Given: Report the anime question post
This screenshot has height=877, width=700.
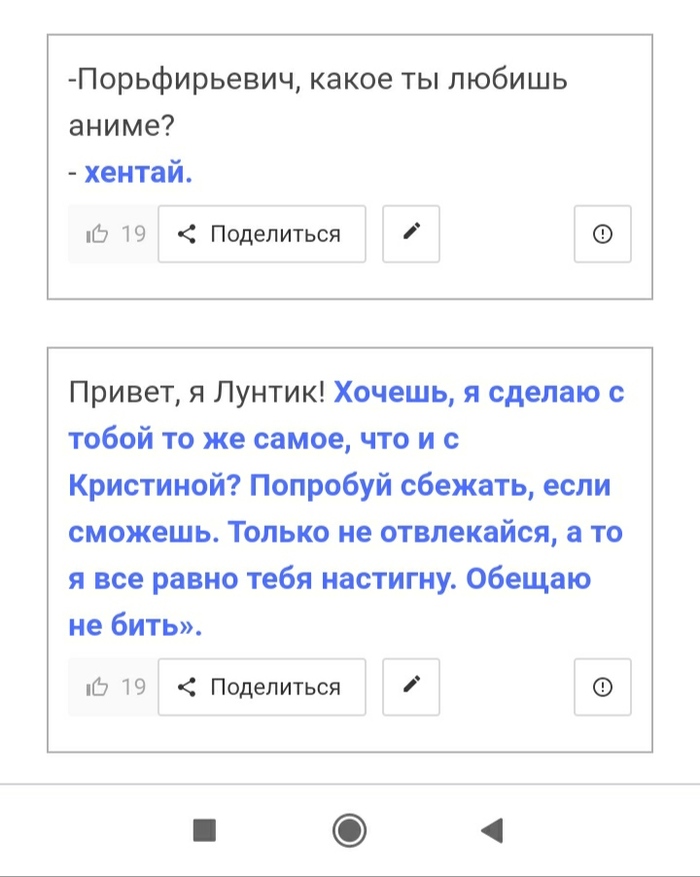Looking at the screenshot, I should tap(602, 234).
